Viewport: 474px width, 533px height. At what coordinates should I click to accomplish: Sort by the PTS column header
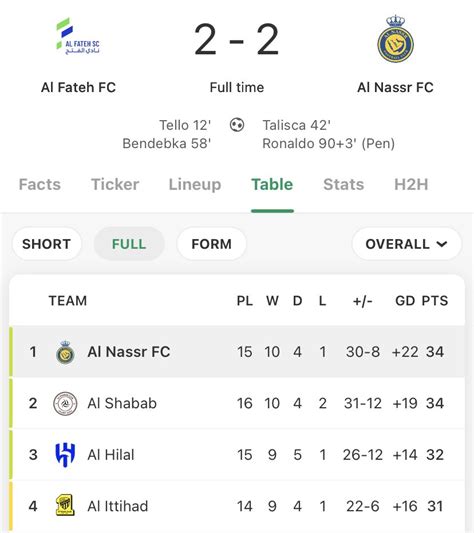point(435,301)
